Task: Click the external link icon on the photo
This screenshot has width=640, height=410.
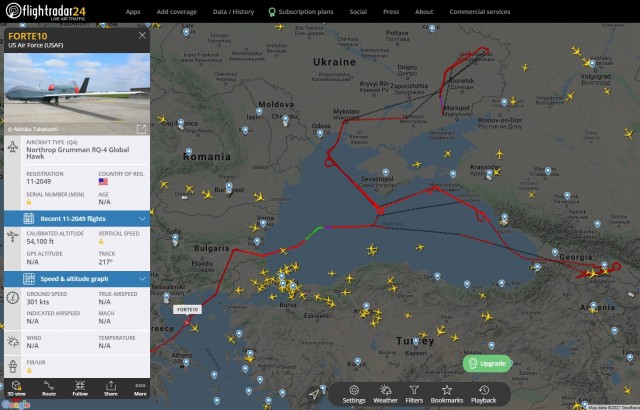Action: coord(141,129)
